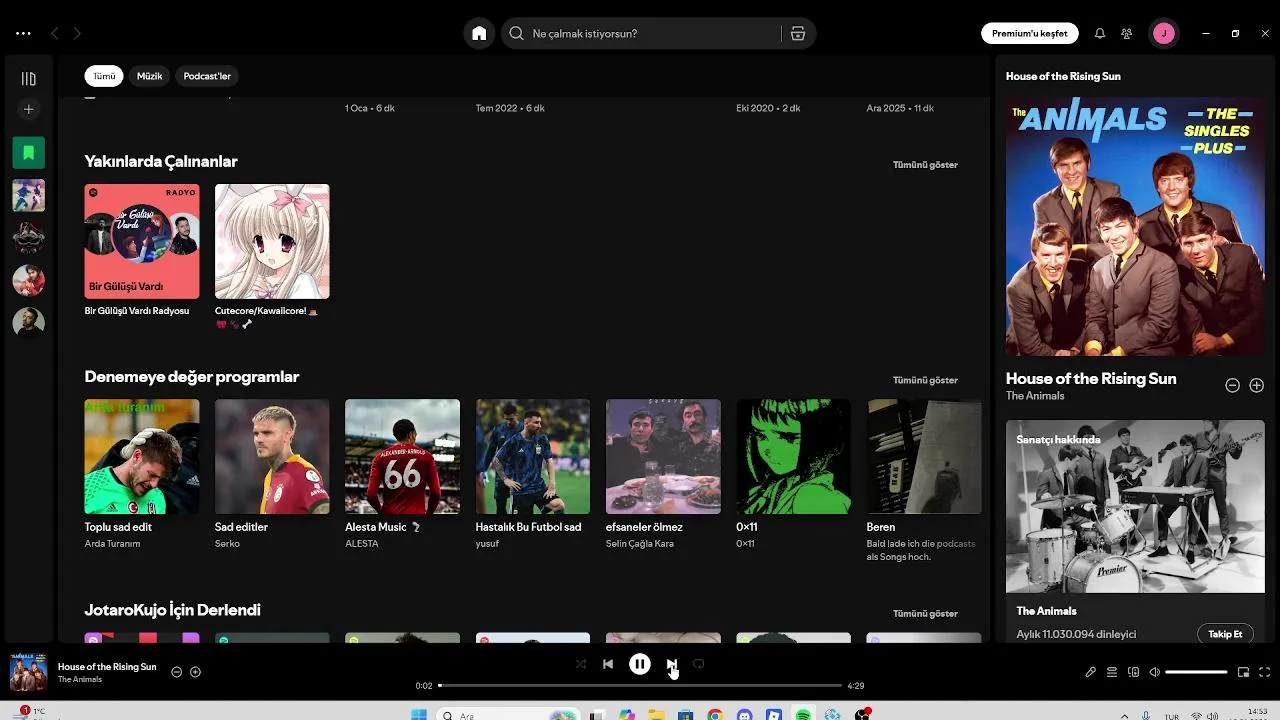
Task: Remove song via minus in right panel
Action: tap(1233, 385)
